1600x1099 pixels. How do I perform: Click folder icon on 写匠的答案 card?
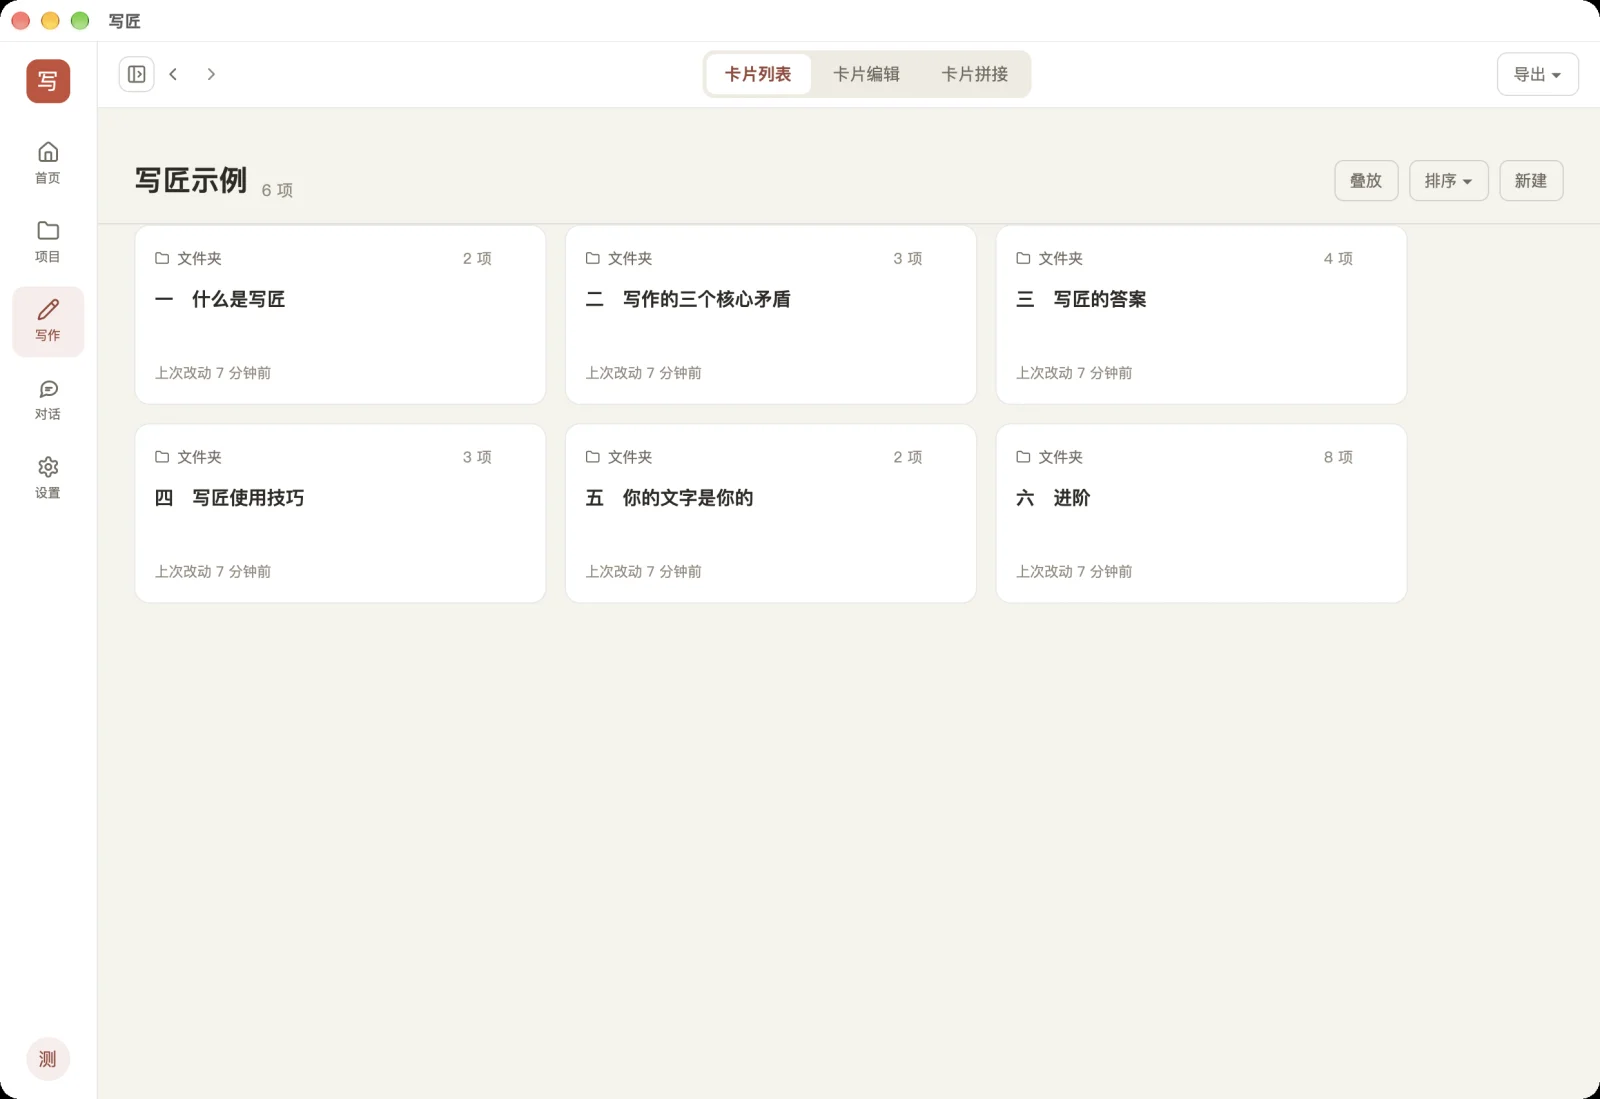click(1023, 258)
